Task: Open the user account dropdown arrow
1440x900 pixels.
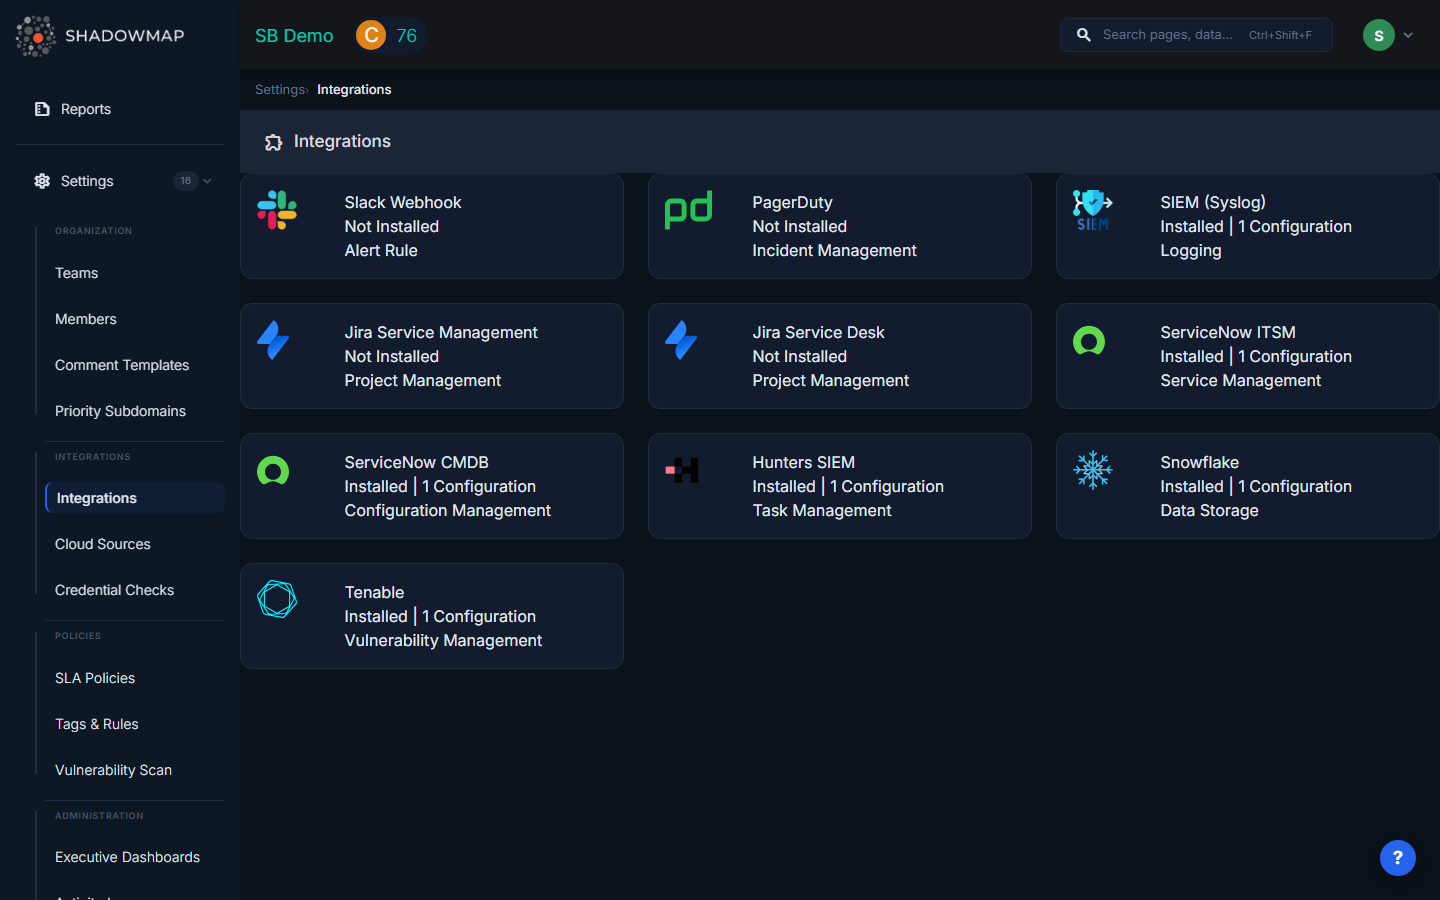Action: [1410, 35]
